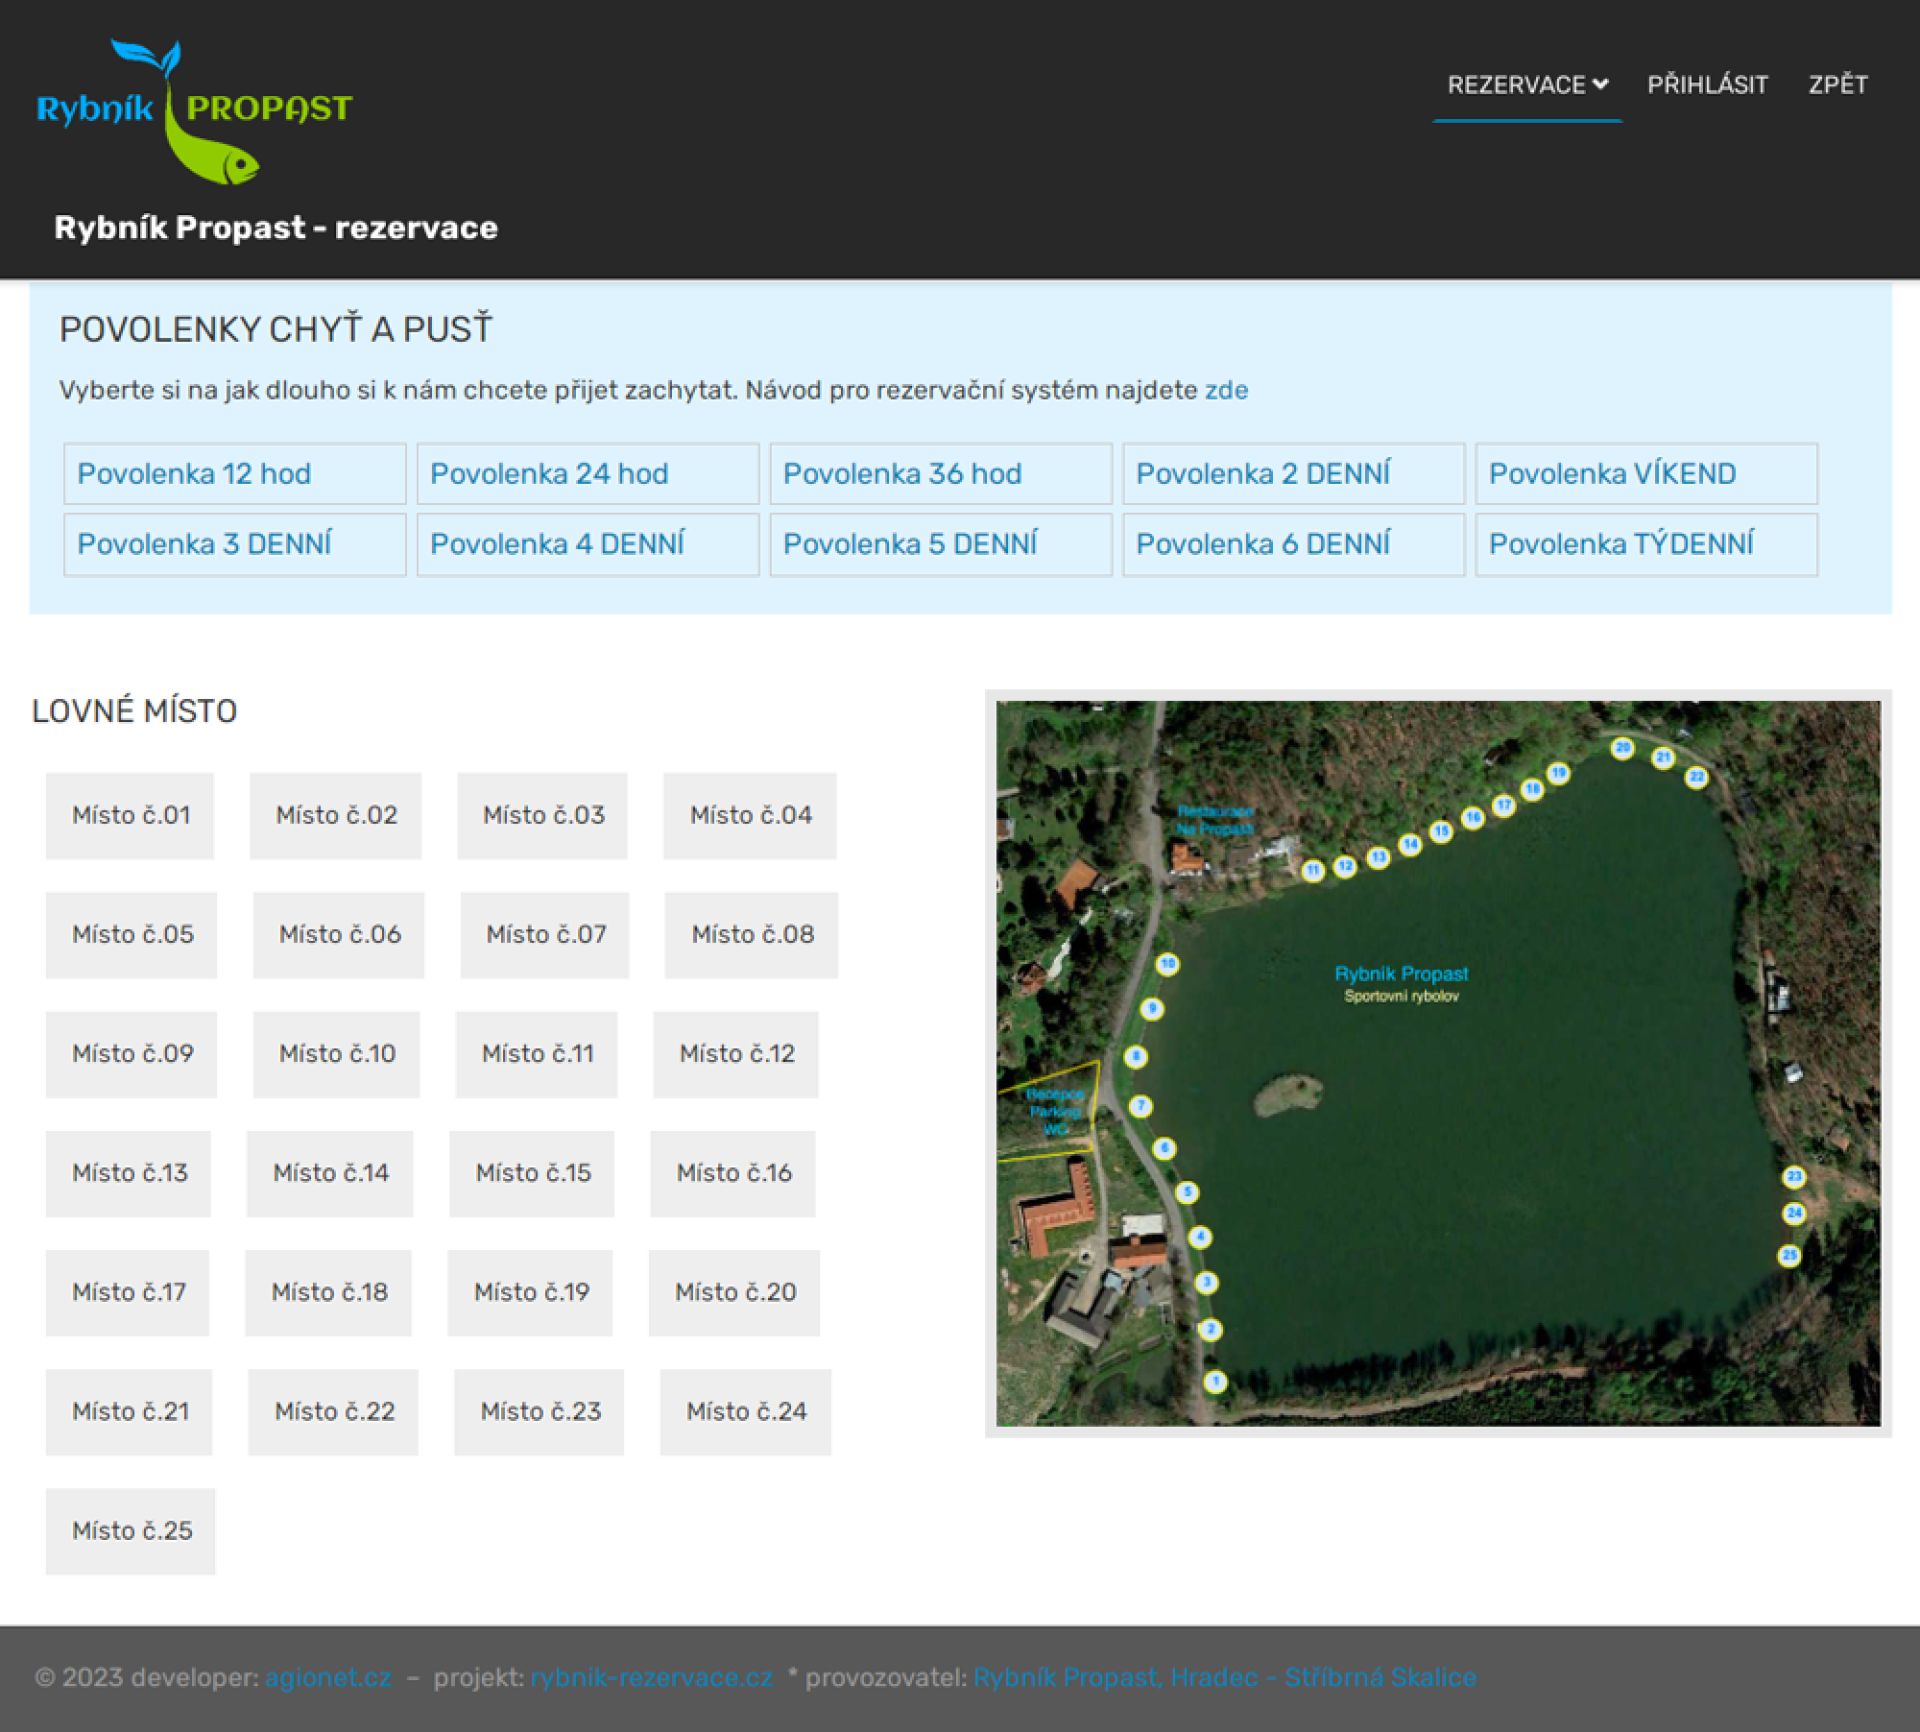This screenshot has width=1920, height=1732.
Task: Pick Povolenka 5 DENNÍ permit
Action: 940,545
